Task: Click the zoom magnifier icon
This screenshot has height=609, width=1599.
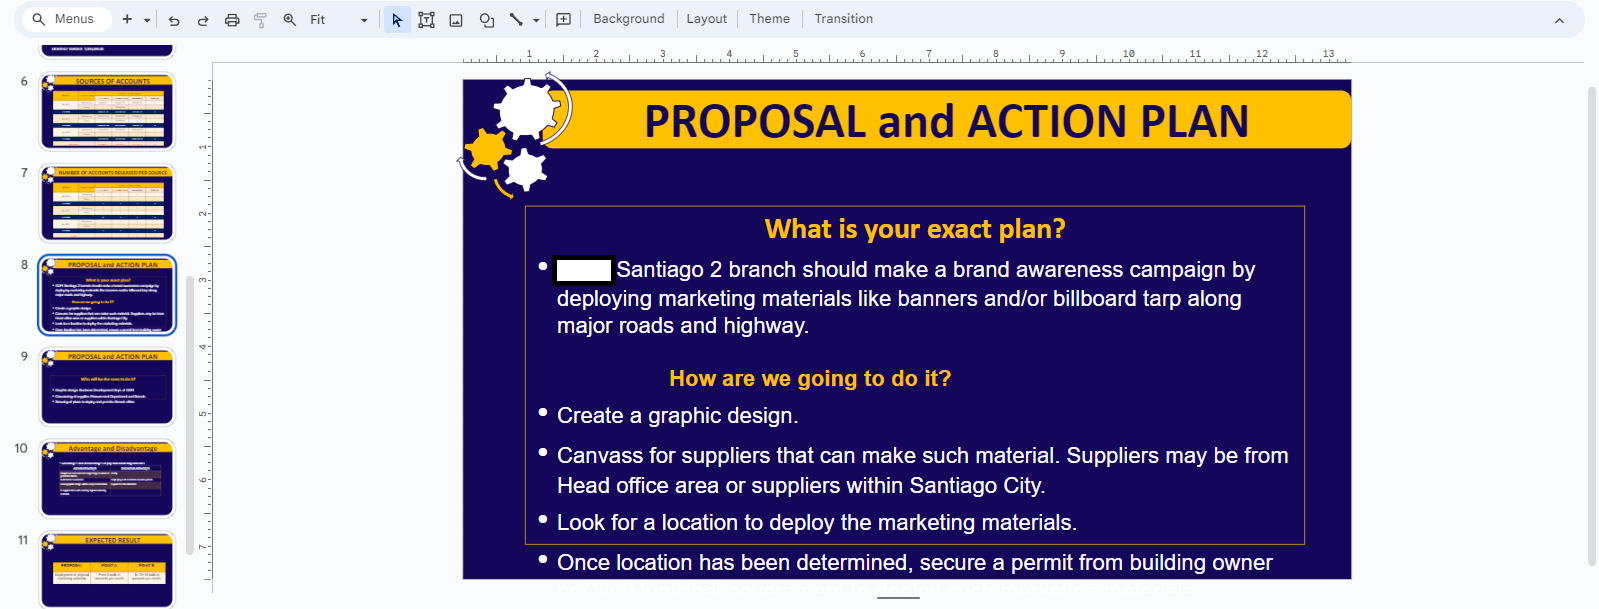Action: (290, 19)
